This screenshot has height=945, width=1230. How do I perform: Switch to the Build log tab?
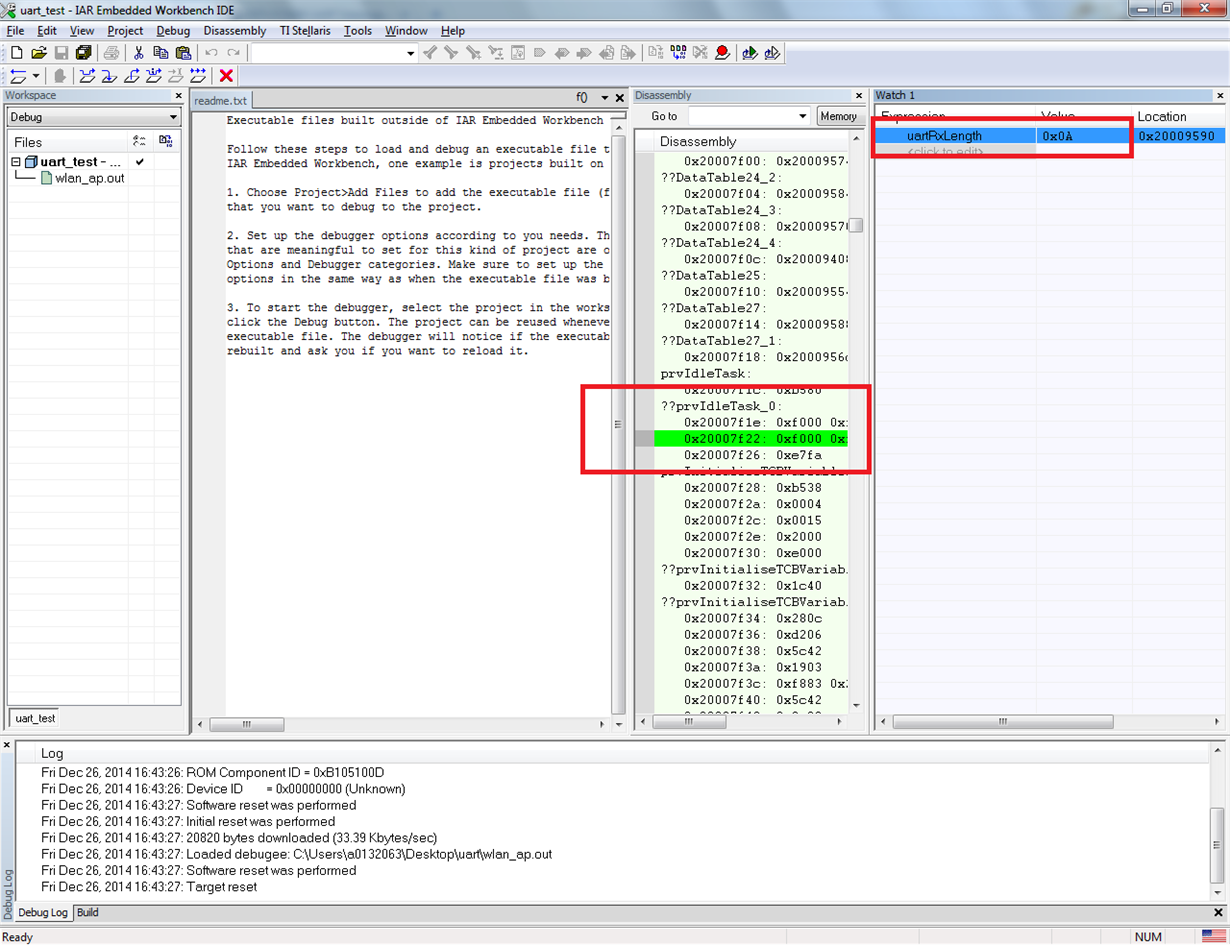88,913
